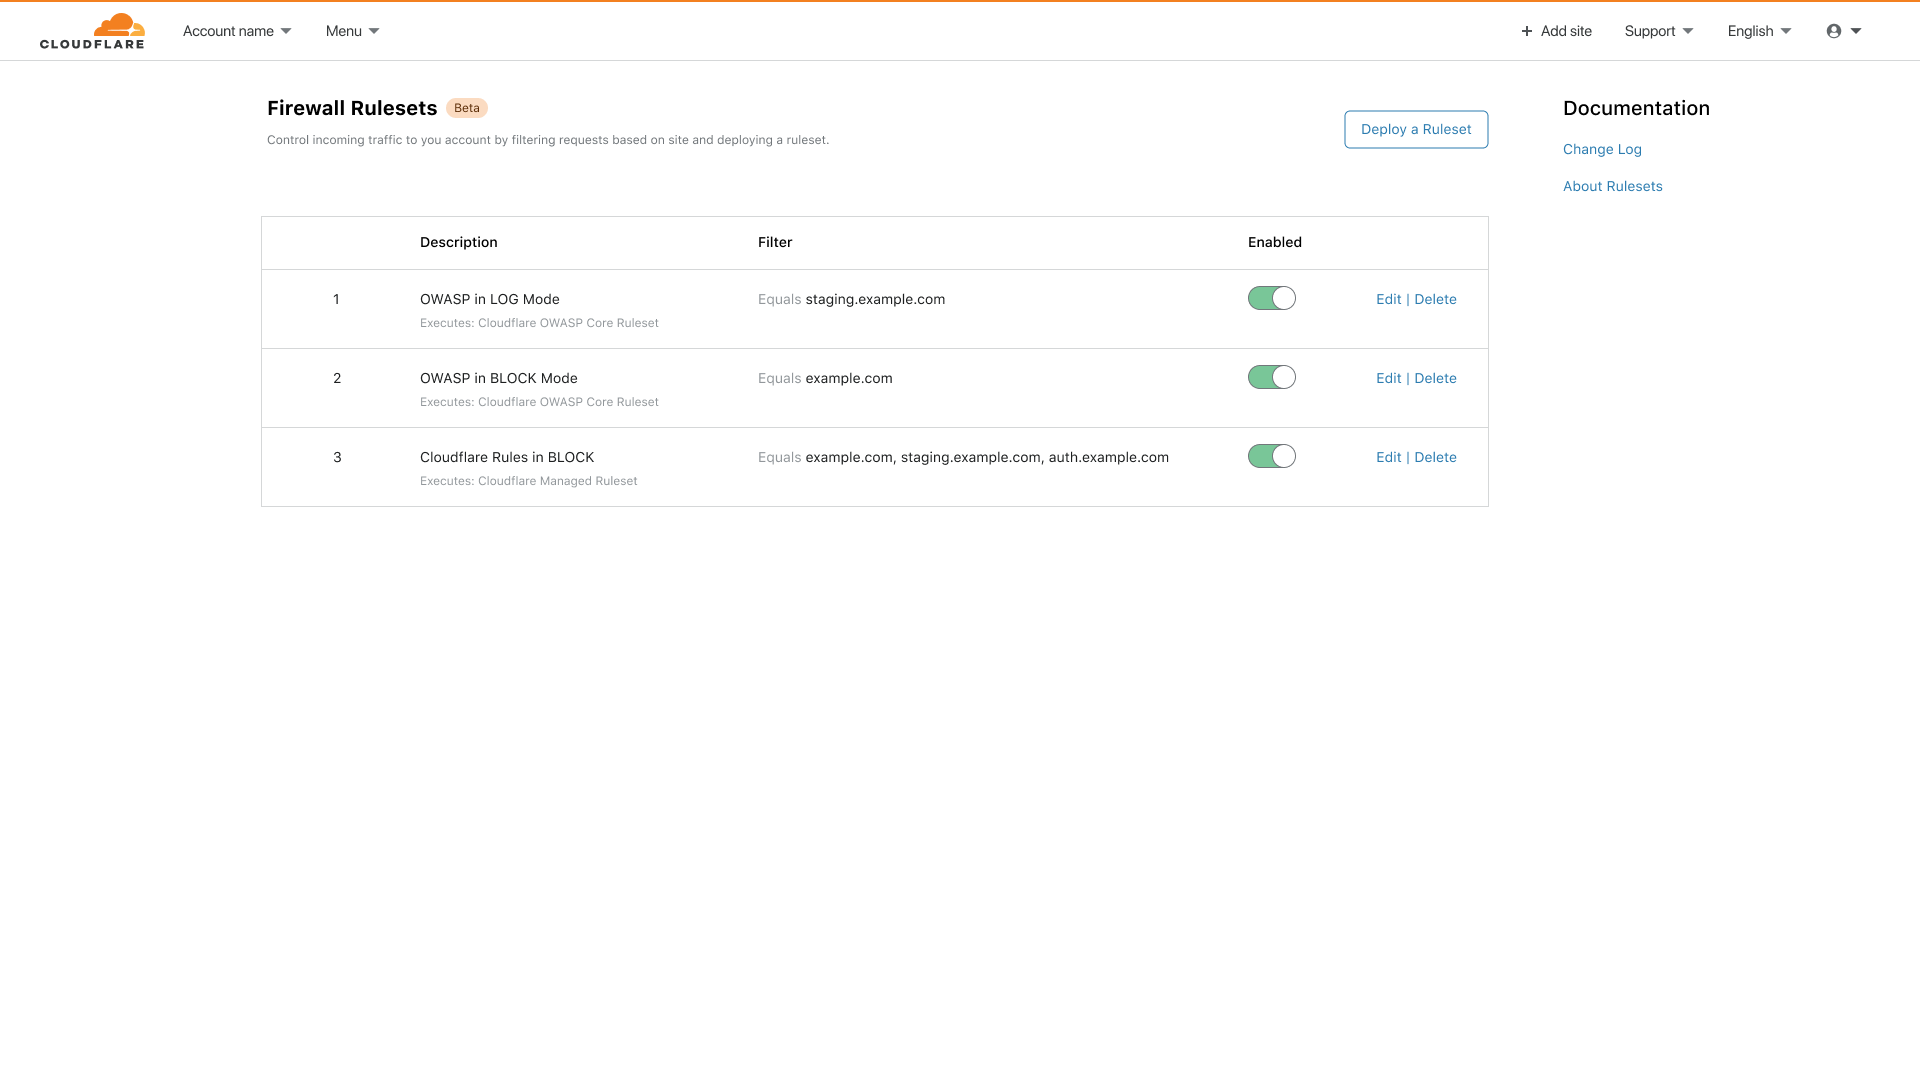Screen dimensions: 1920x1080
Task: Click the English language dropdown icon
Action: click(x=1787, y=30)
